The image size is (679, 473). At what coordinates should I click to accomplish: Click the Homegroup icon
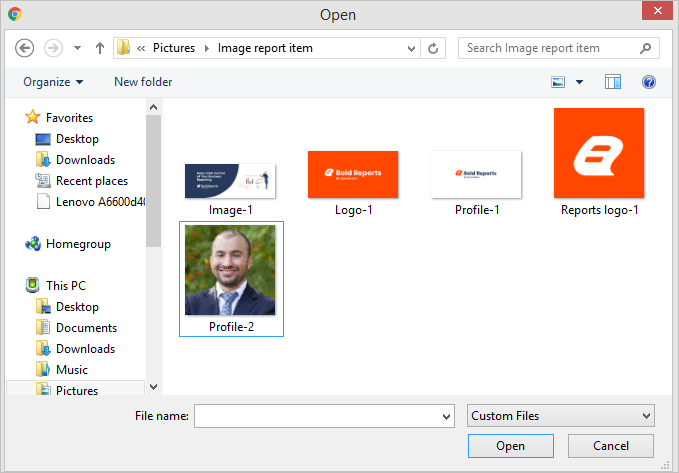click(33, 244)
